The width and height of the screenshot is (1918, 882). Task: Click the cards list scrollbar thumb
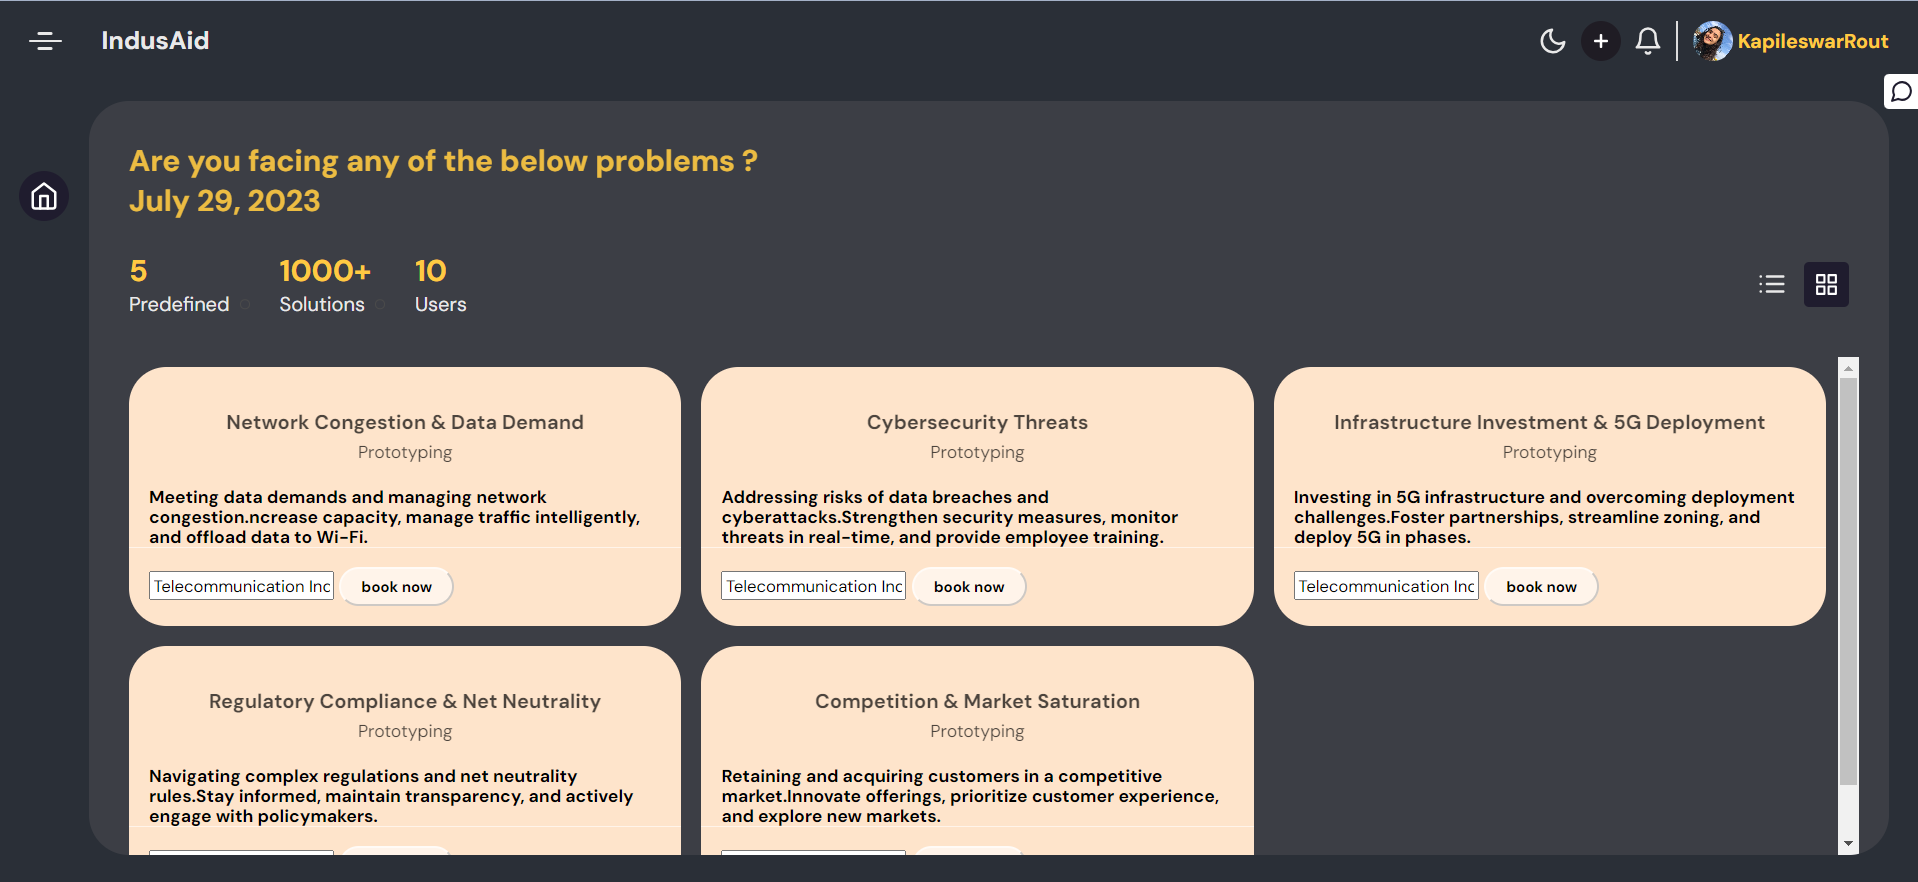click(x=1848, y=581)
